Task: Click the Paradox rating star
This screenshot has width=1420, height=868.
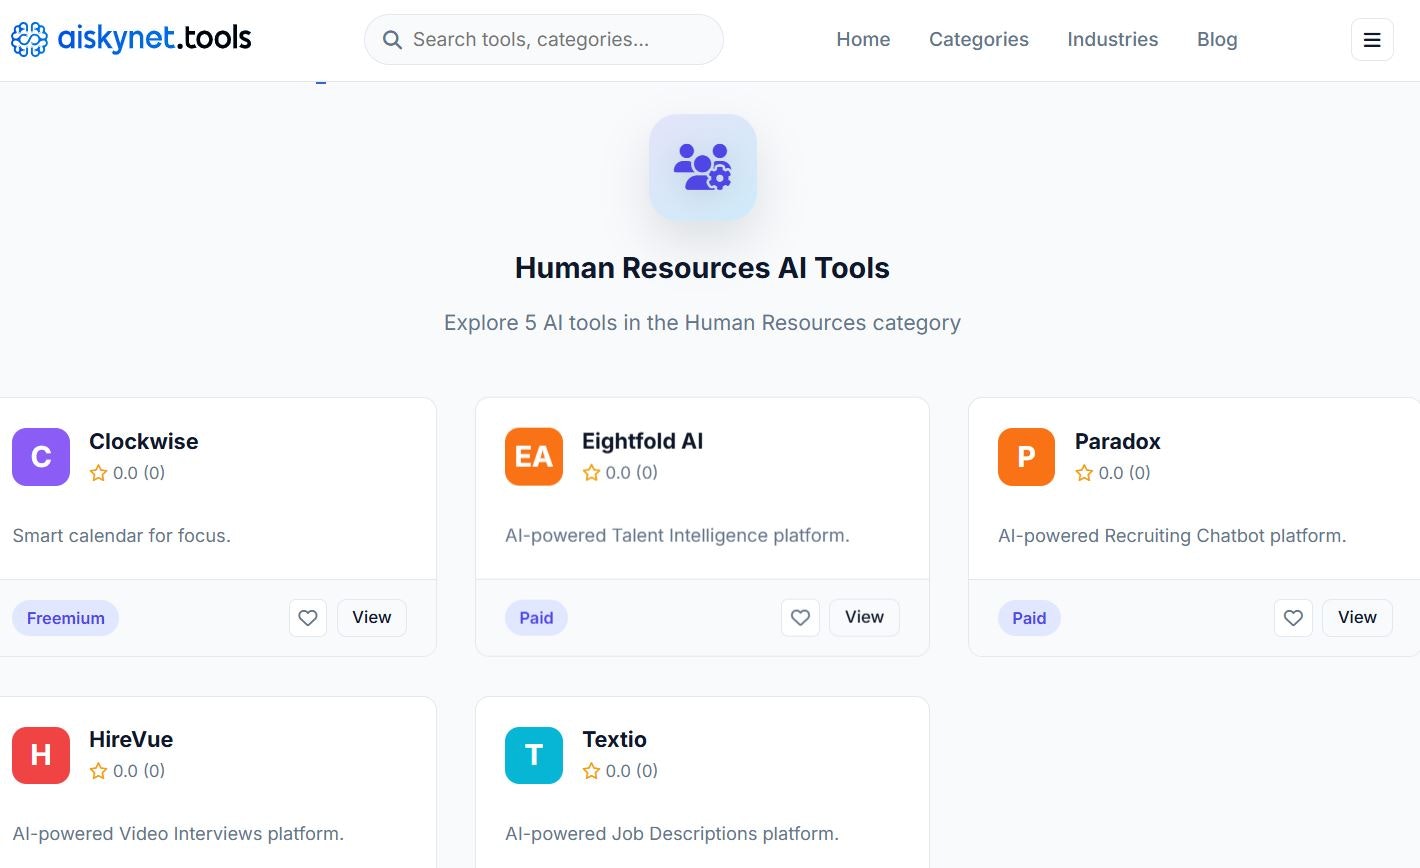Action: [1084, 473]
